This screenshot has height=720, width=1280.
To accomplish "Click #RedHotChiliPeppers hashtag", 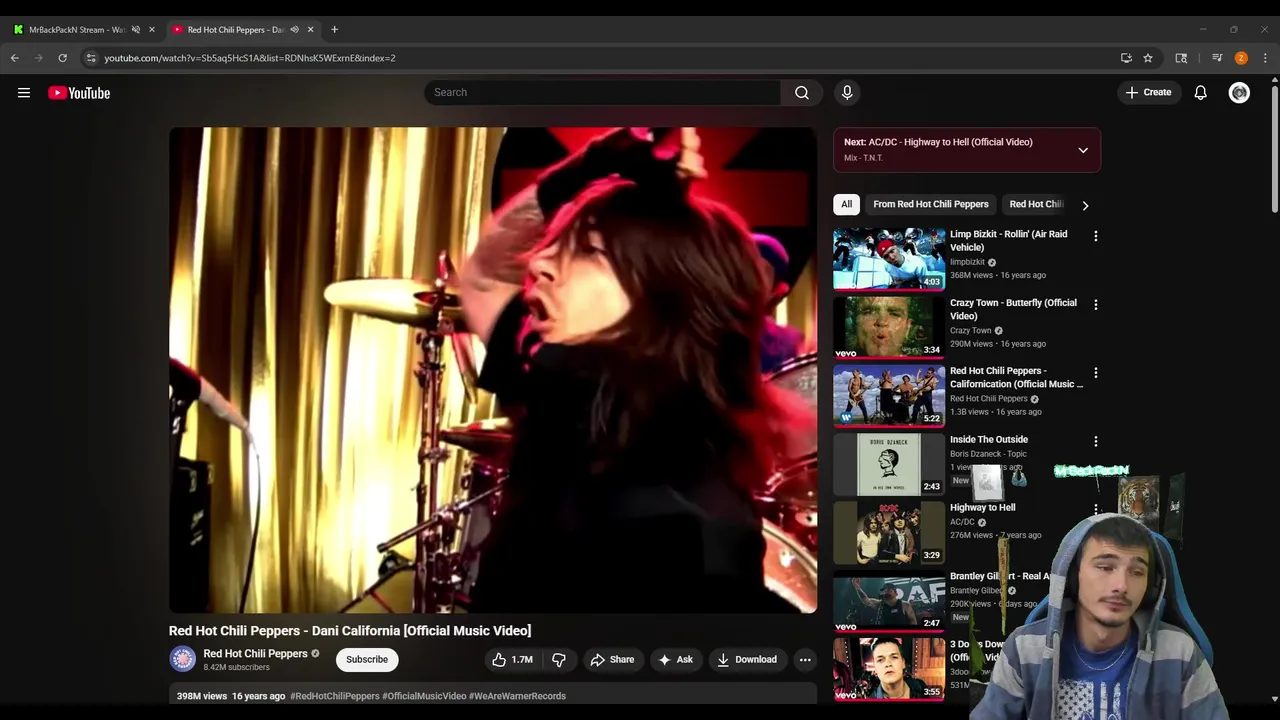I will point(335,696).
